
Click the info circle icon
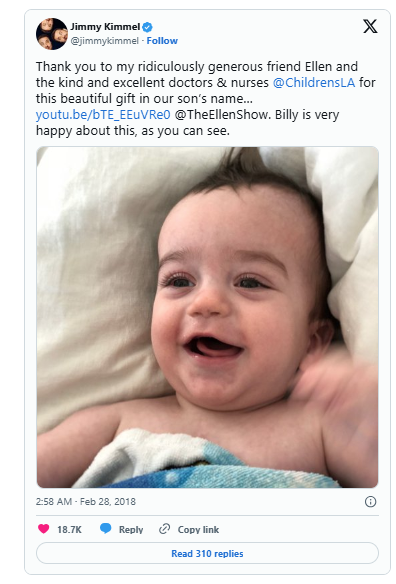coord(370,502)
